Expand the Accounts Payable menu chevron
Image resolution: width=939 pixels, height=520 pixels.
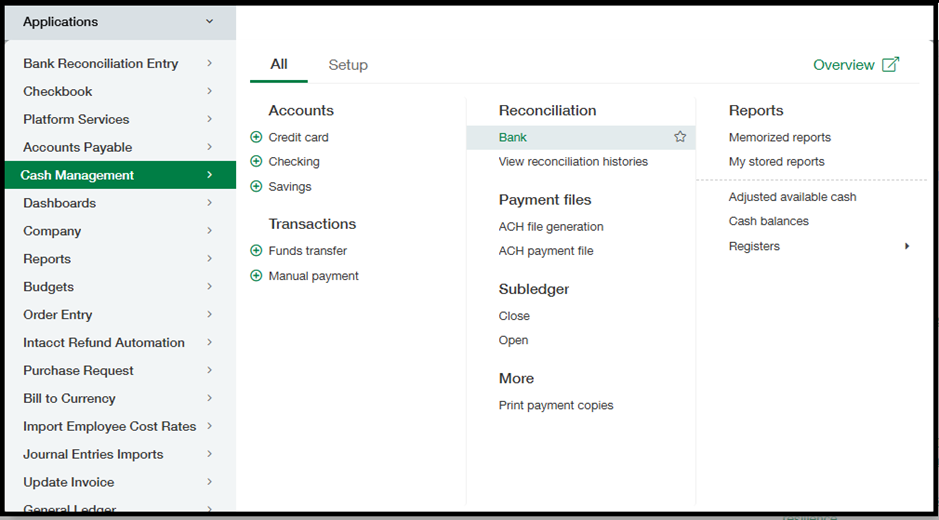coord(209,147)
